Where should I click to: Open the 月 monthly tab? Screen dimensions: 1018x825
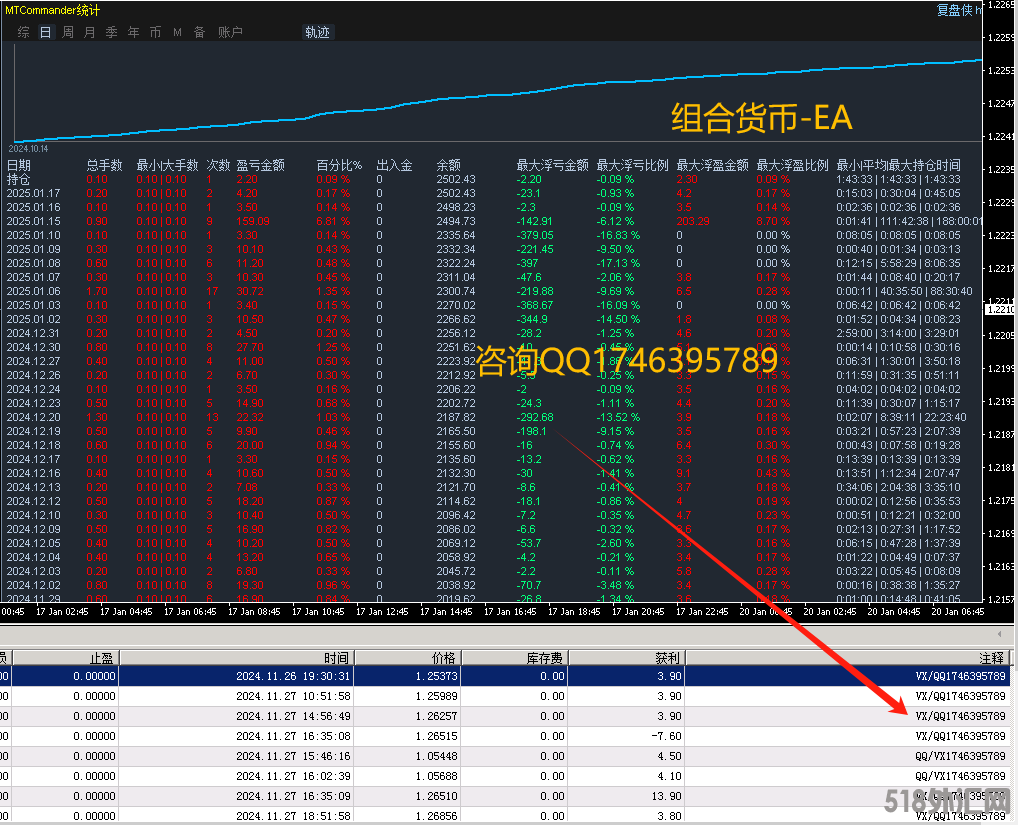[90, 32]
